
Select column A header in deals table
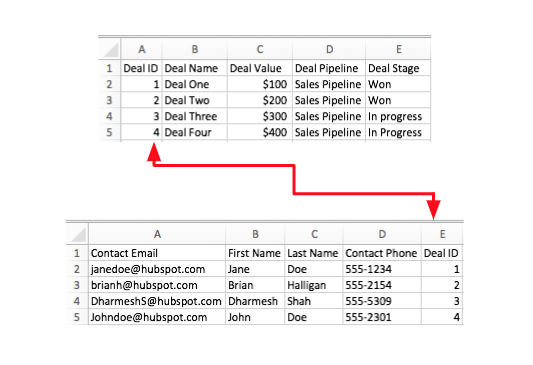click(x=141, y=49)
